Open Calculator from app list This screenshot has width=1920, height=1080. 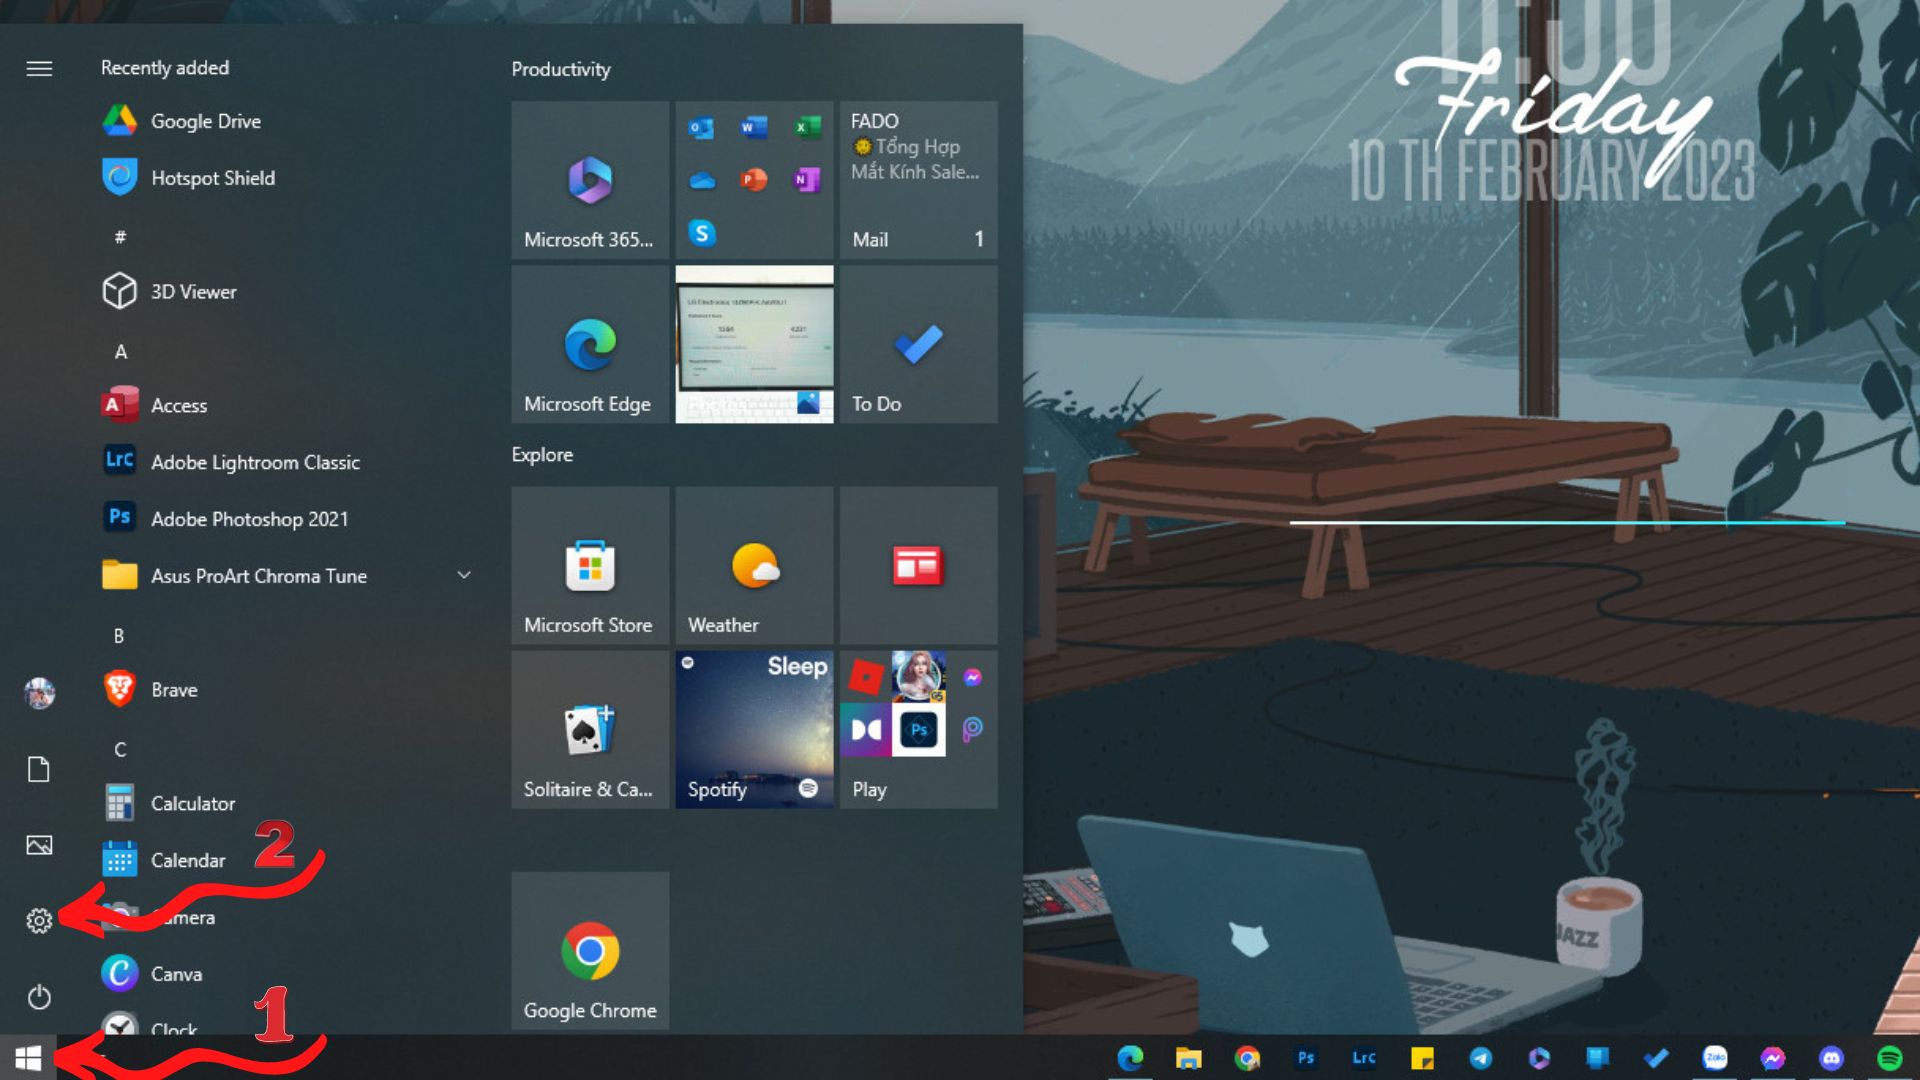[x=285, y=803]
